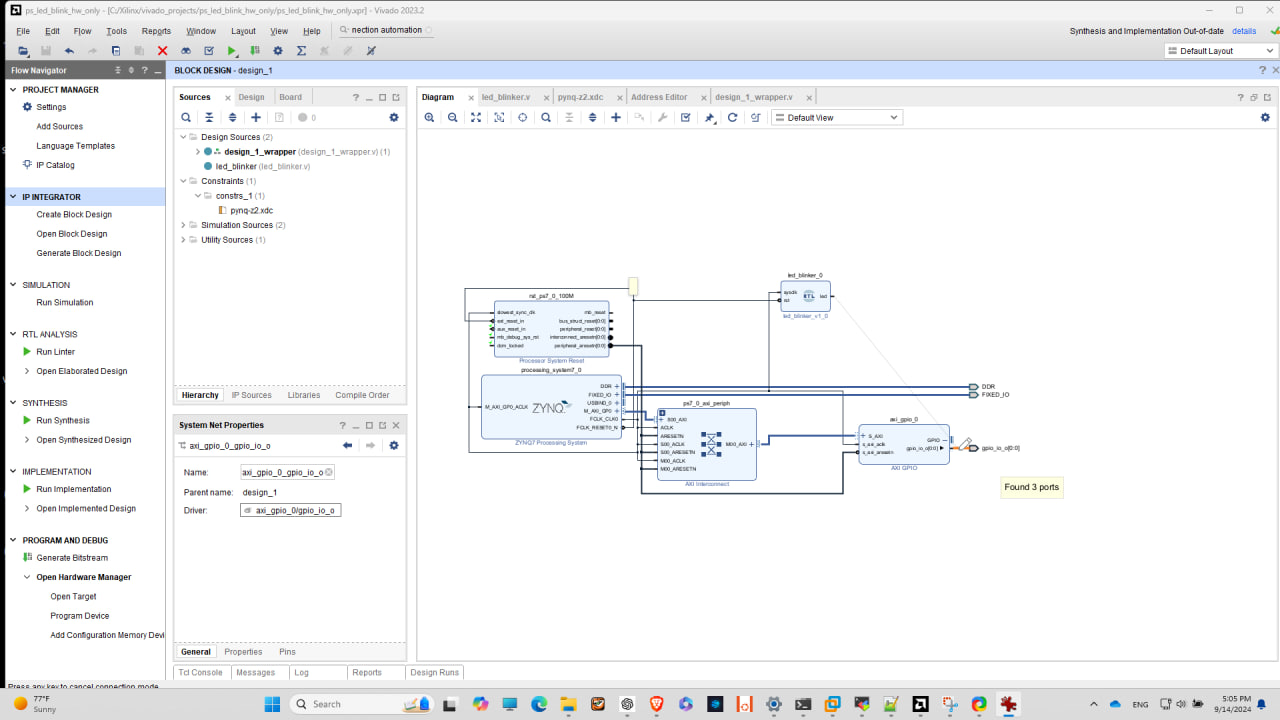Expand Open Synthesized Design entry
The image size is (1280, 720).
27,440
